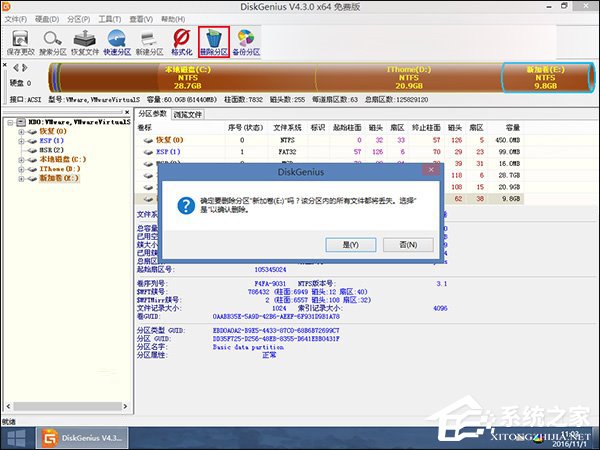This screenshot has width=600, height=450.
Task: Expand the 本地磁盘(C:) tree node
Action: (20, 159)
